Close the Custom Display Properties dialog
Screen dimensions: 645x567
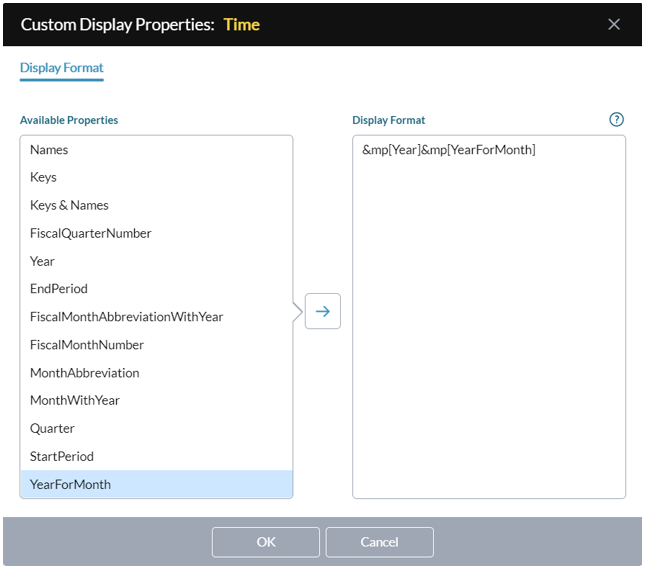[614, 24]
